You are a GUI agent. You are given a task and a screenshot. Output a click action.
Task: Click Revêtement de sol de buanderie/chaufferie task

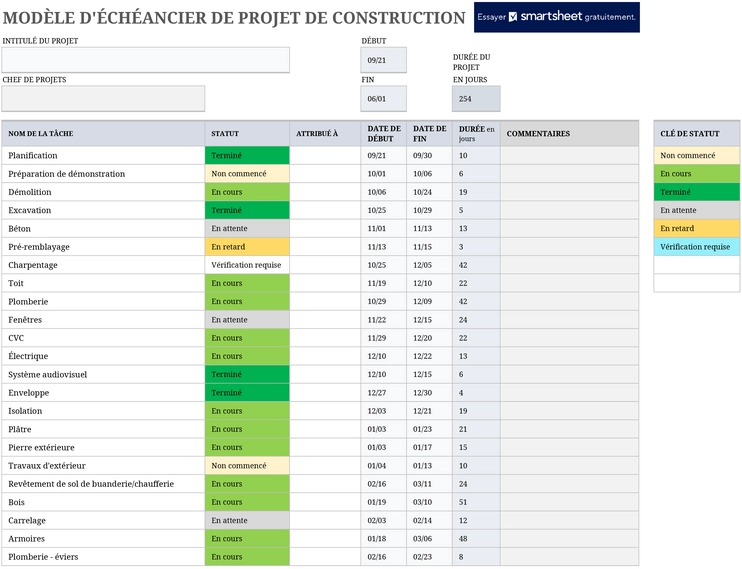[91, 484]
